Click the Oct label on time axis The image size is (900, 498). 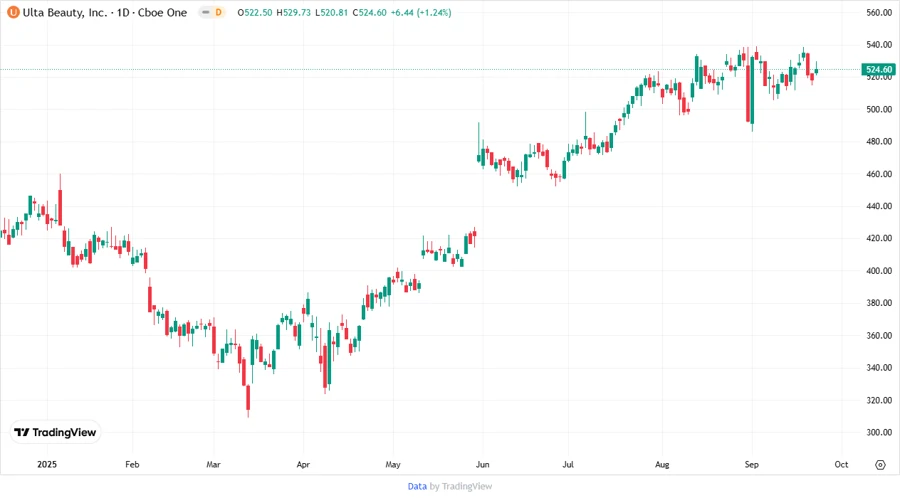point(841,464)
